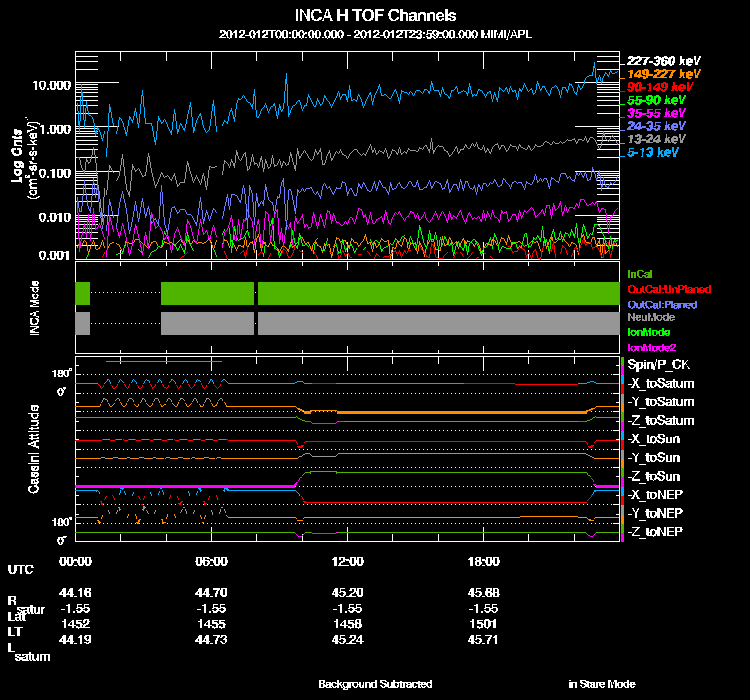Viewport: 750px width, 700px height.
Task: Click the IonMode legend label
Action: tap(648, 332)
